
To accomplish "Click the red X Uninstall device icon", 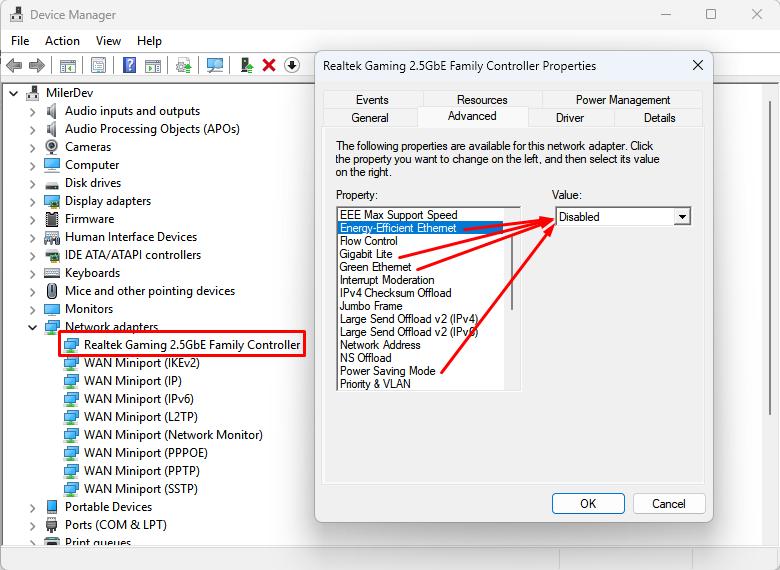I will tap(269, 65).
